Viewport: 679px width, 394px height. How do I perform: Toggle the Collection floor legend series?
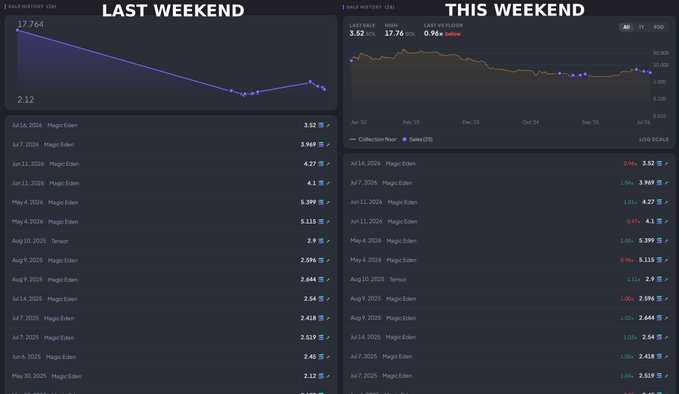point(373,139)
